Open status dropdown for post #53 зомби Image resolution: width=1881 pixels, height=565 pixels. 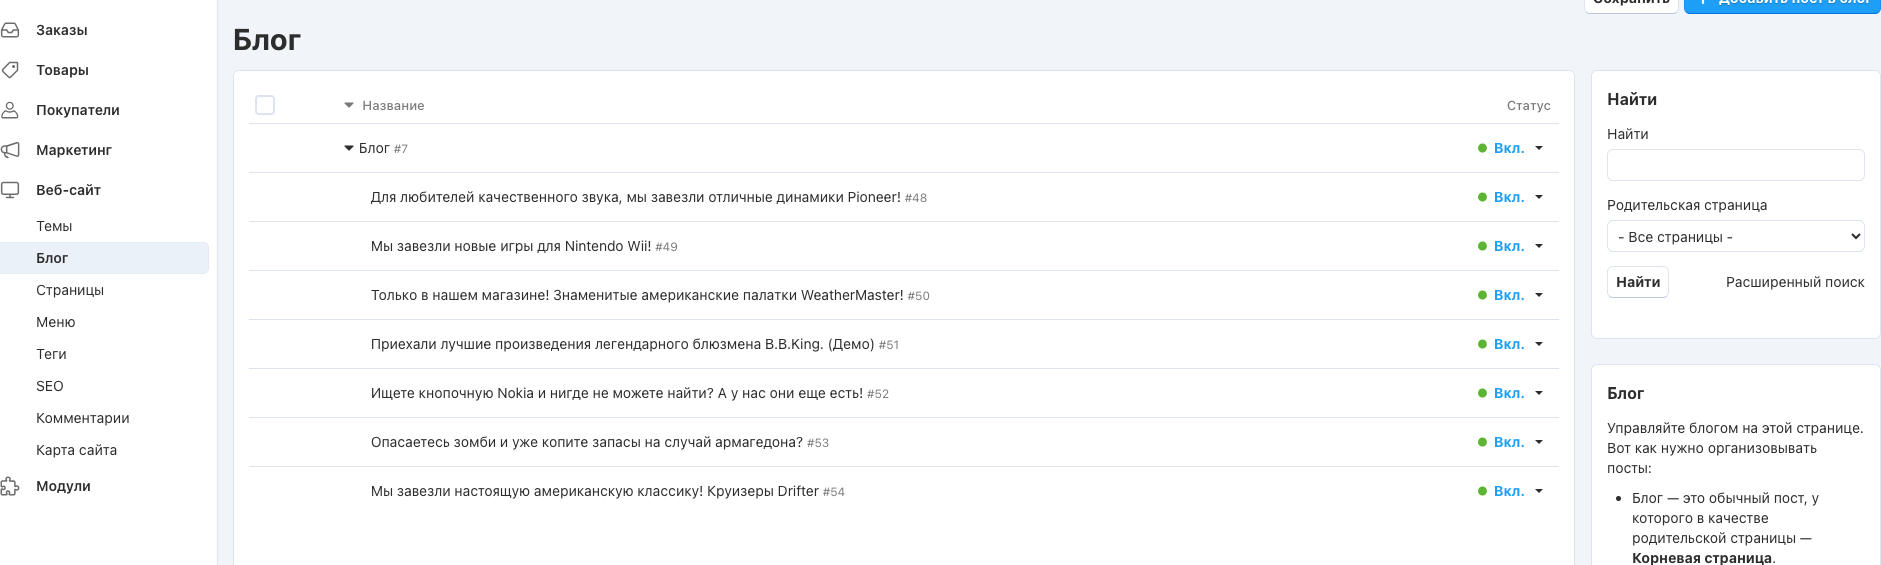click(1539, 442)
